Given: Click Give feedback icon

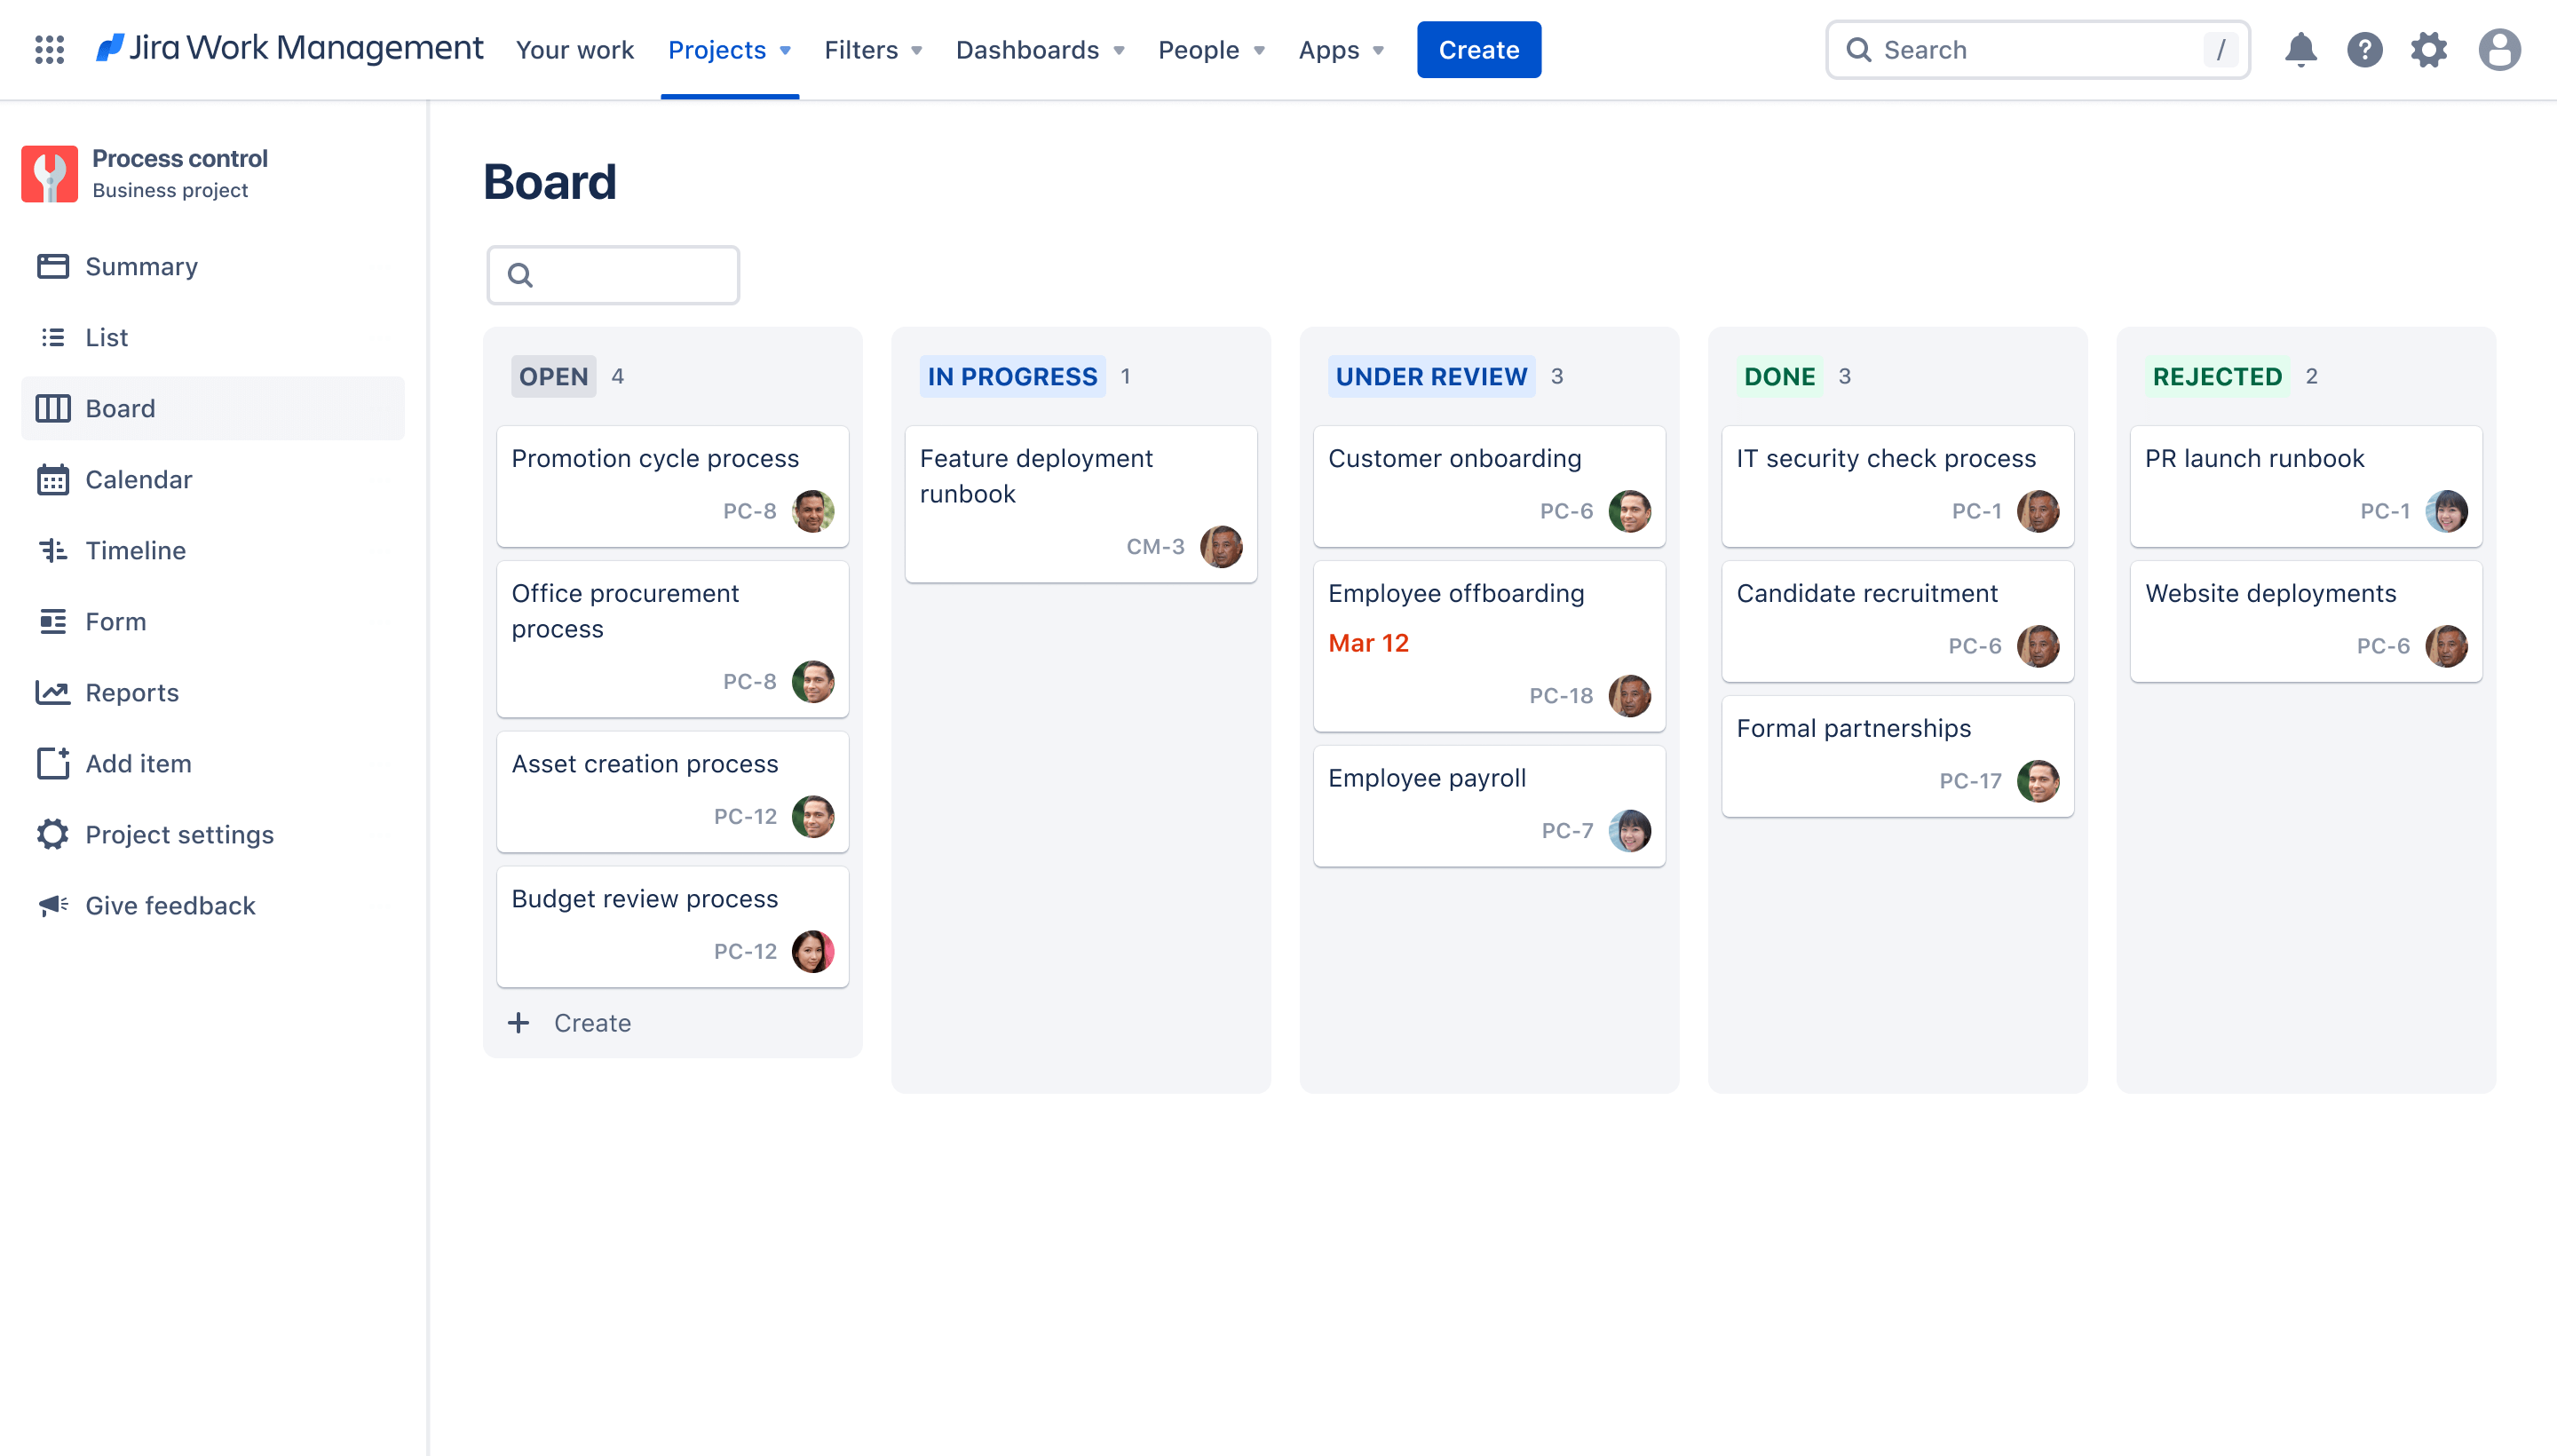Looking at the screenshot, I should pos(51,905).
